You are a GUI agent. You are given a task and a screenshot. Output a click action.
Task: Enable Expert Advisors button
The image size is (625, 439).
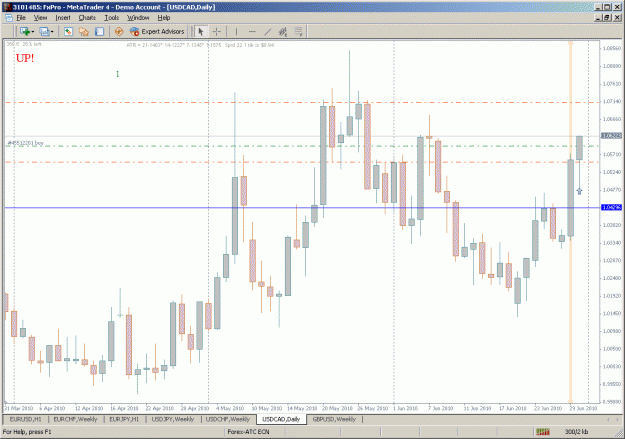(x=157, y=31)
